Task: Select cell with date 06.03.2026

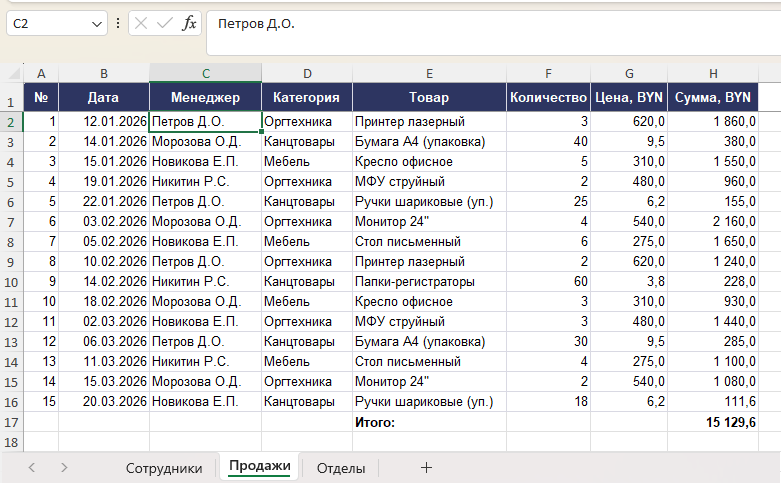Action: tap(104, 342)
